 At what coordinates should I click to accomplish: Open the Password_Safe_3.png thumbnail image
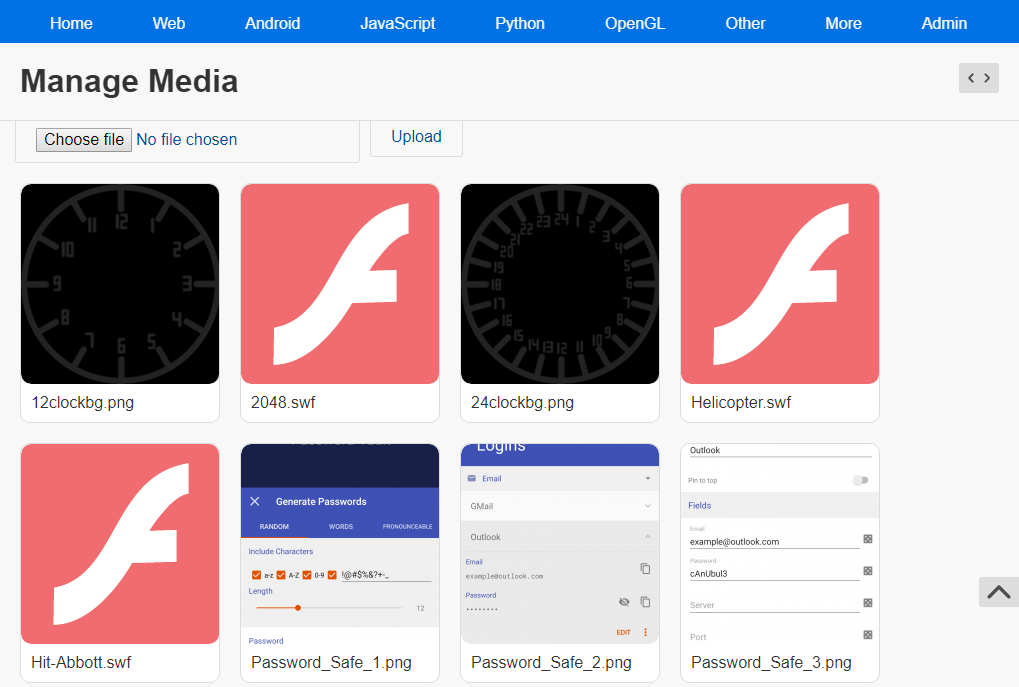click(780, 544)
